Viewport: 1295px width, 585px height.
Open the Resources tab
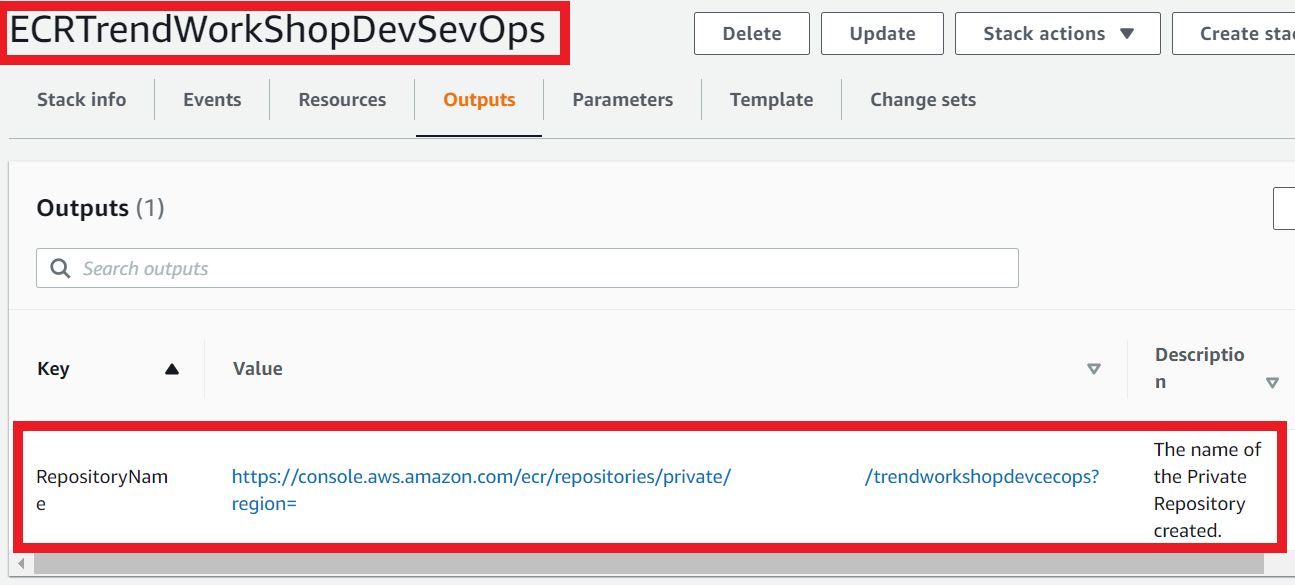342,100
